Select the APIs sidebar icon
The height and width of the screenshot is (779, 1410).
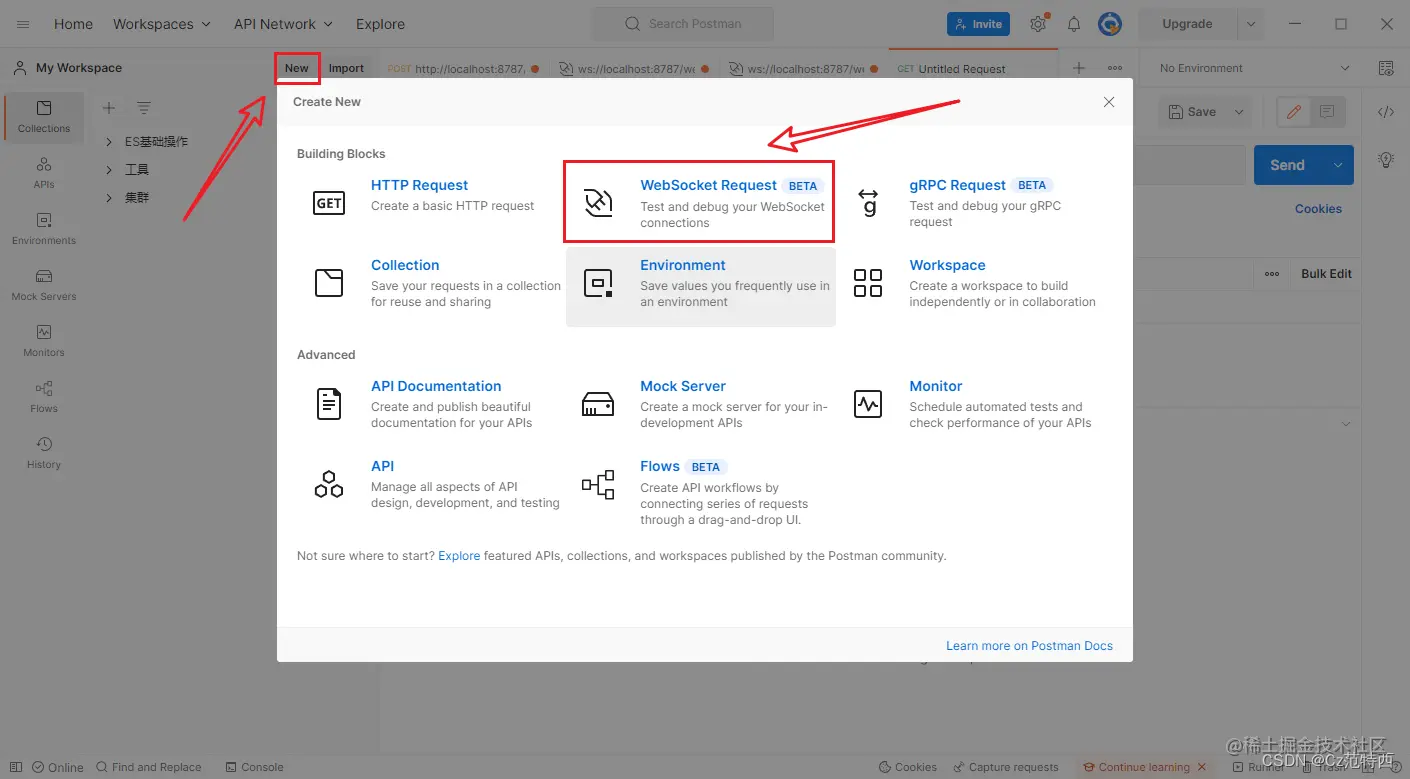coord(44,172)
